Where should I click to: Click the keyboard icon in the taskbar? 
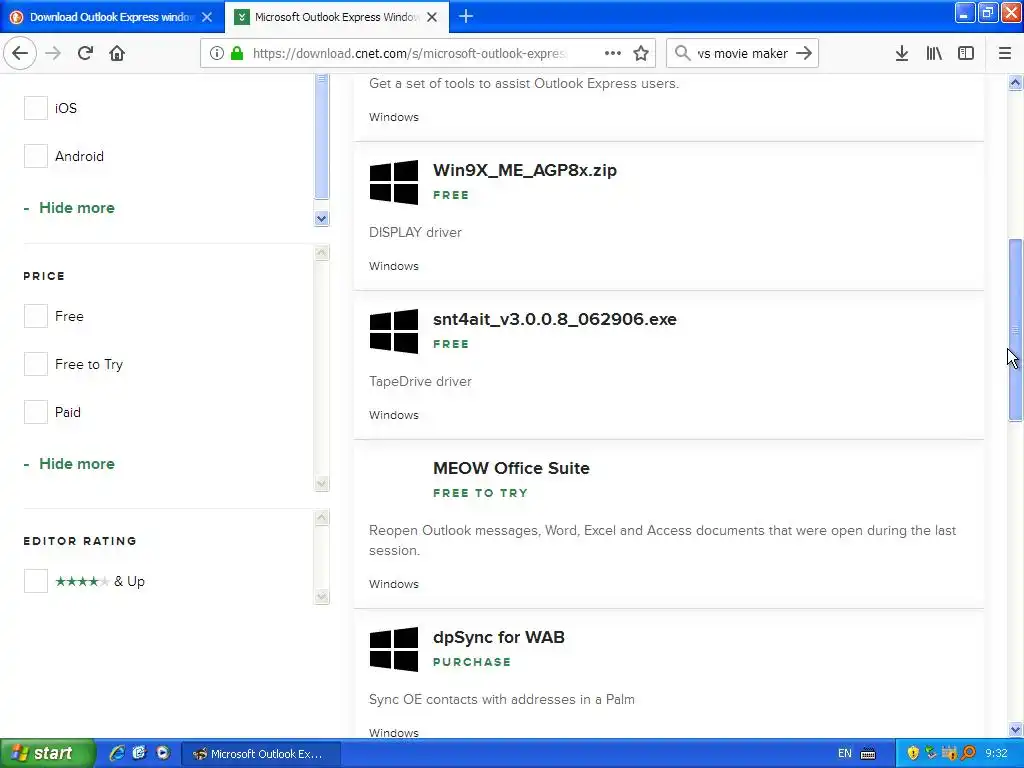coord(868,754)
